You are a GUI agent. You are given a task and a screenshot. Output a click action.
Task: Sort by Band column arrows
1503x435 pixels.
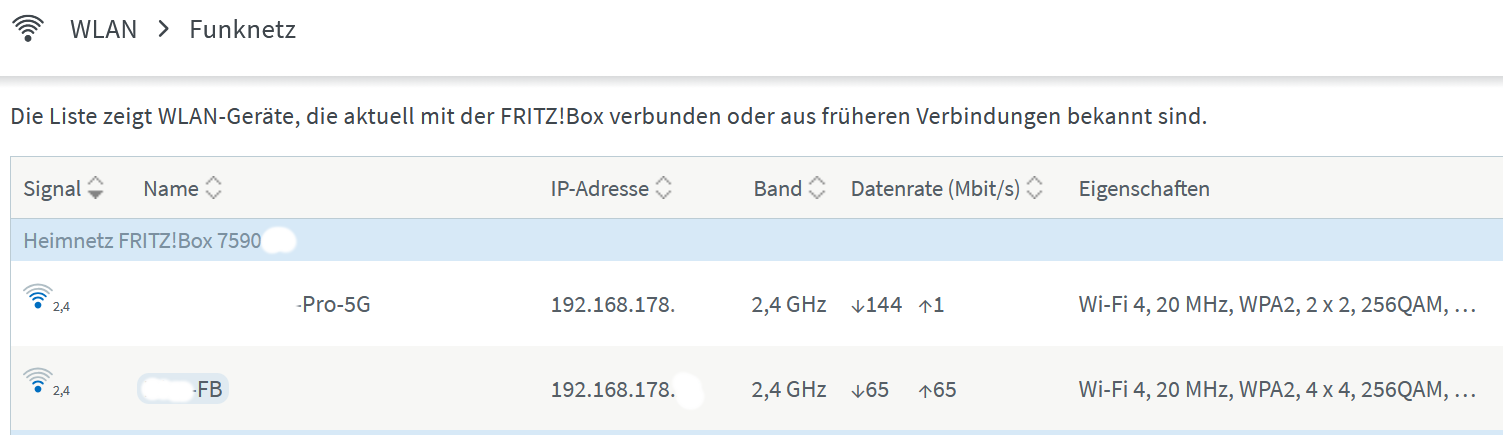tap(817, 188)
